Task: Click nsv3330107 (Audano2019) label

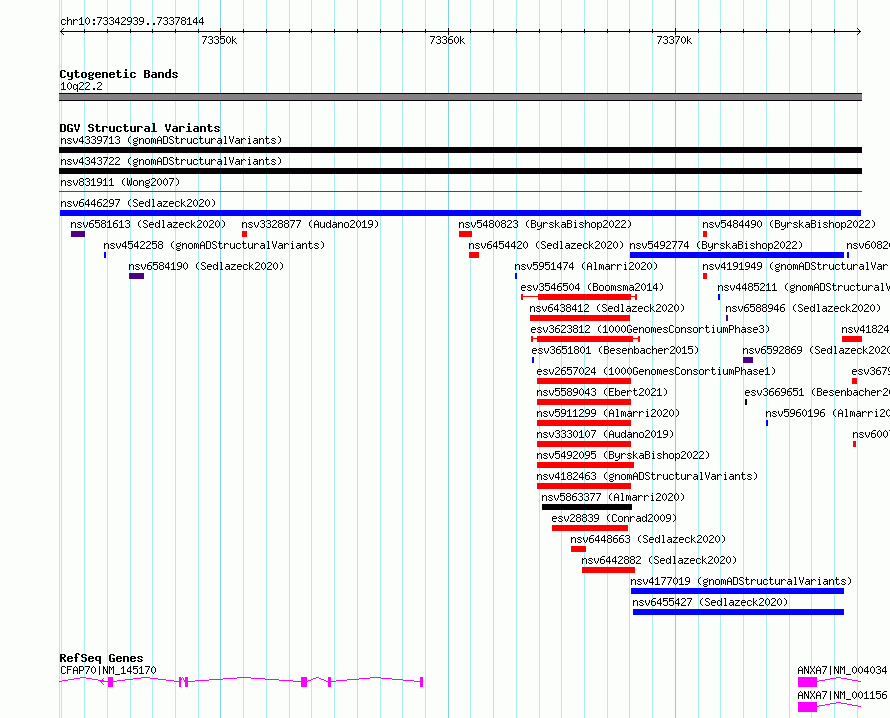Action: coord(605,434)
